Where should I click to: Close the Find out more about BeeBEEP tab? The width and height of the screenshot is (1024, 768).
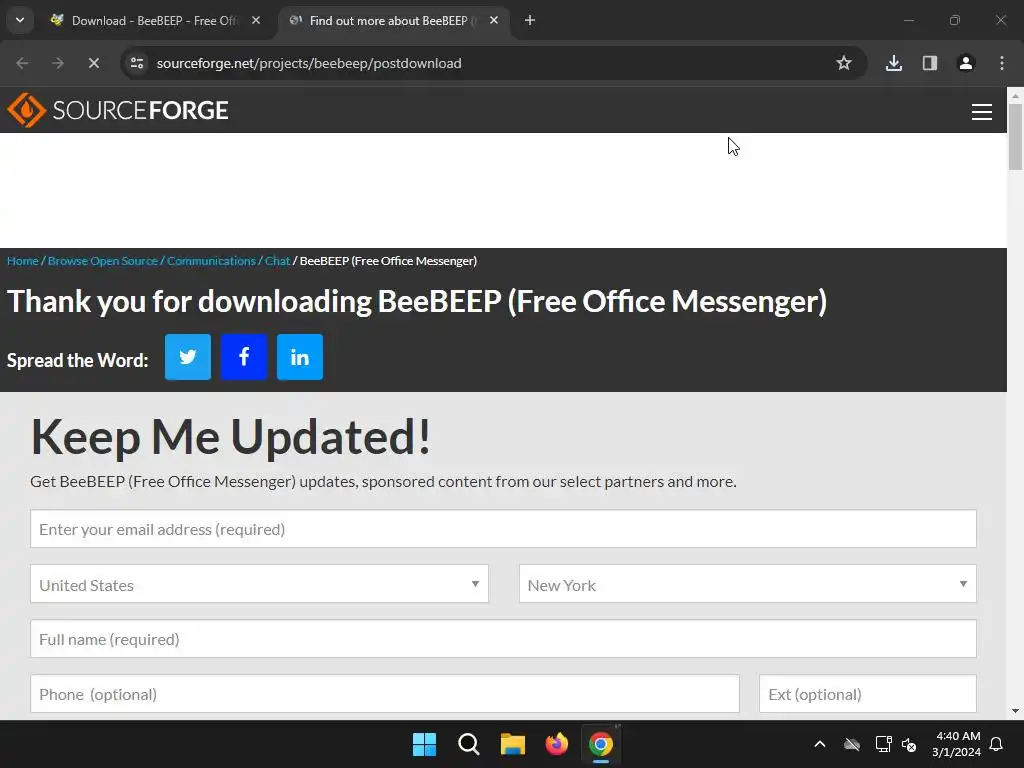pyautogui.click(x=494, y=20)
